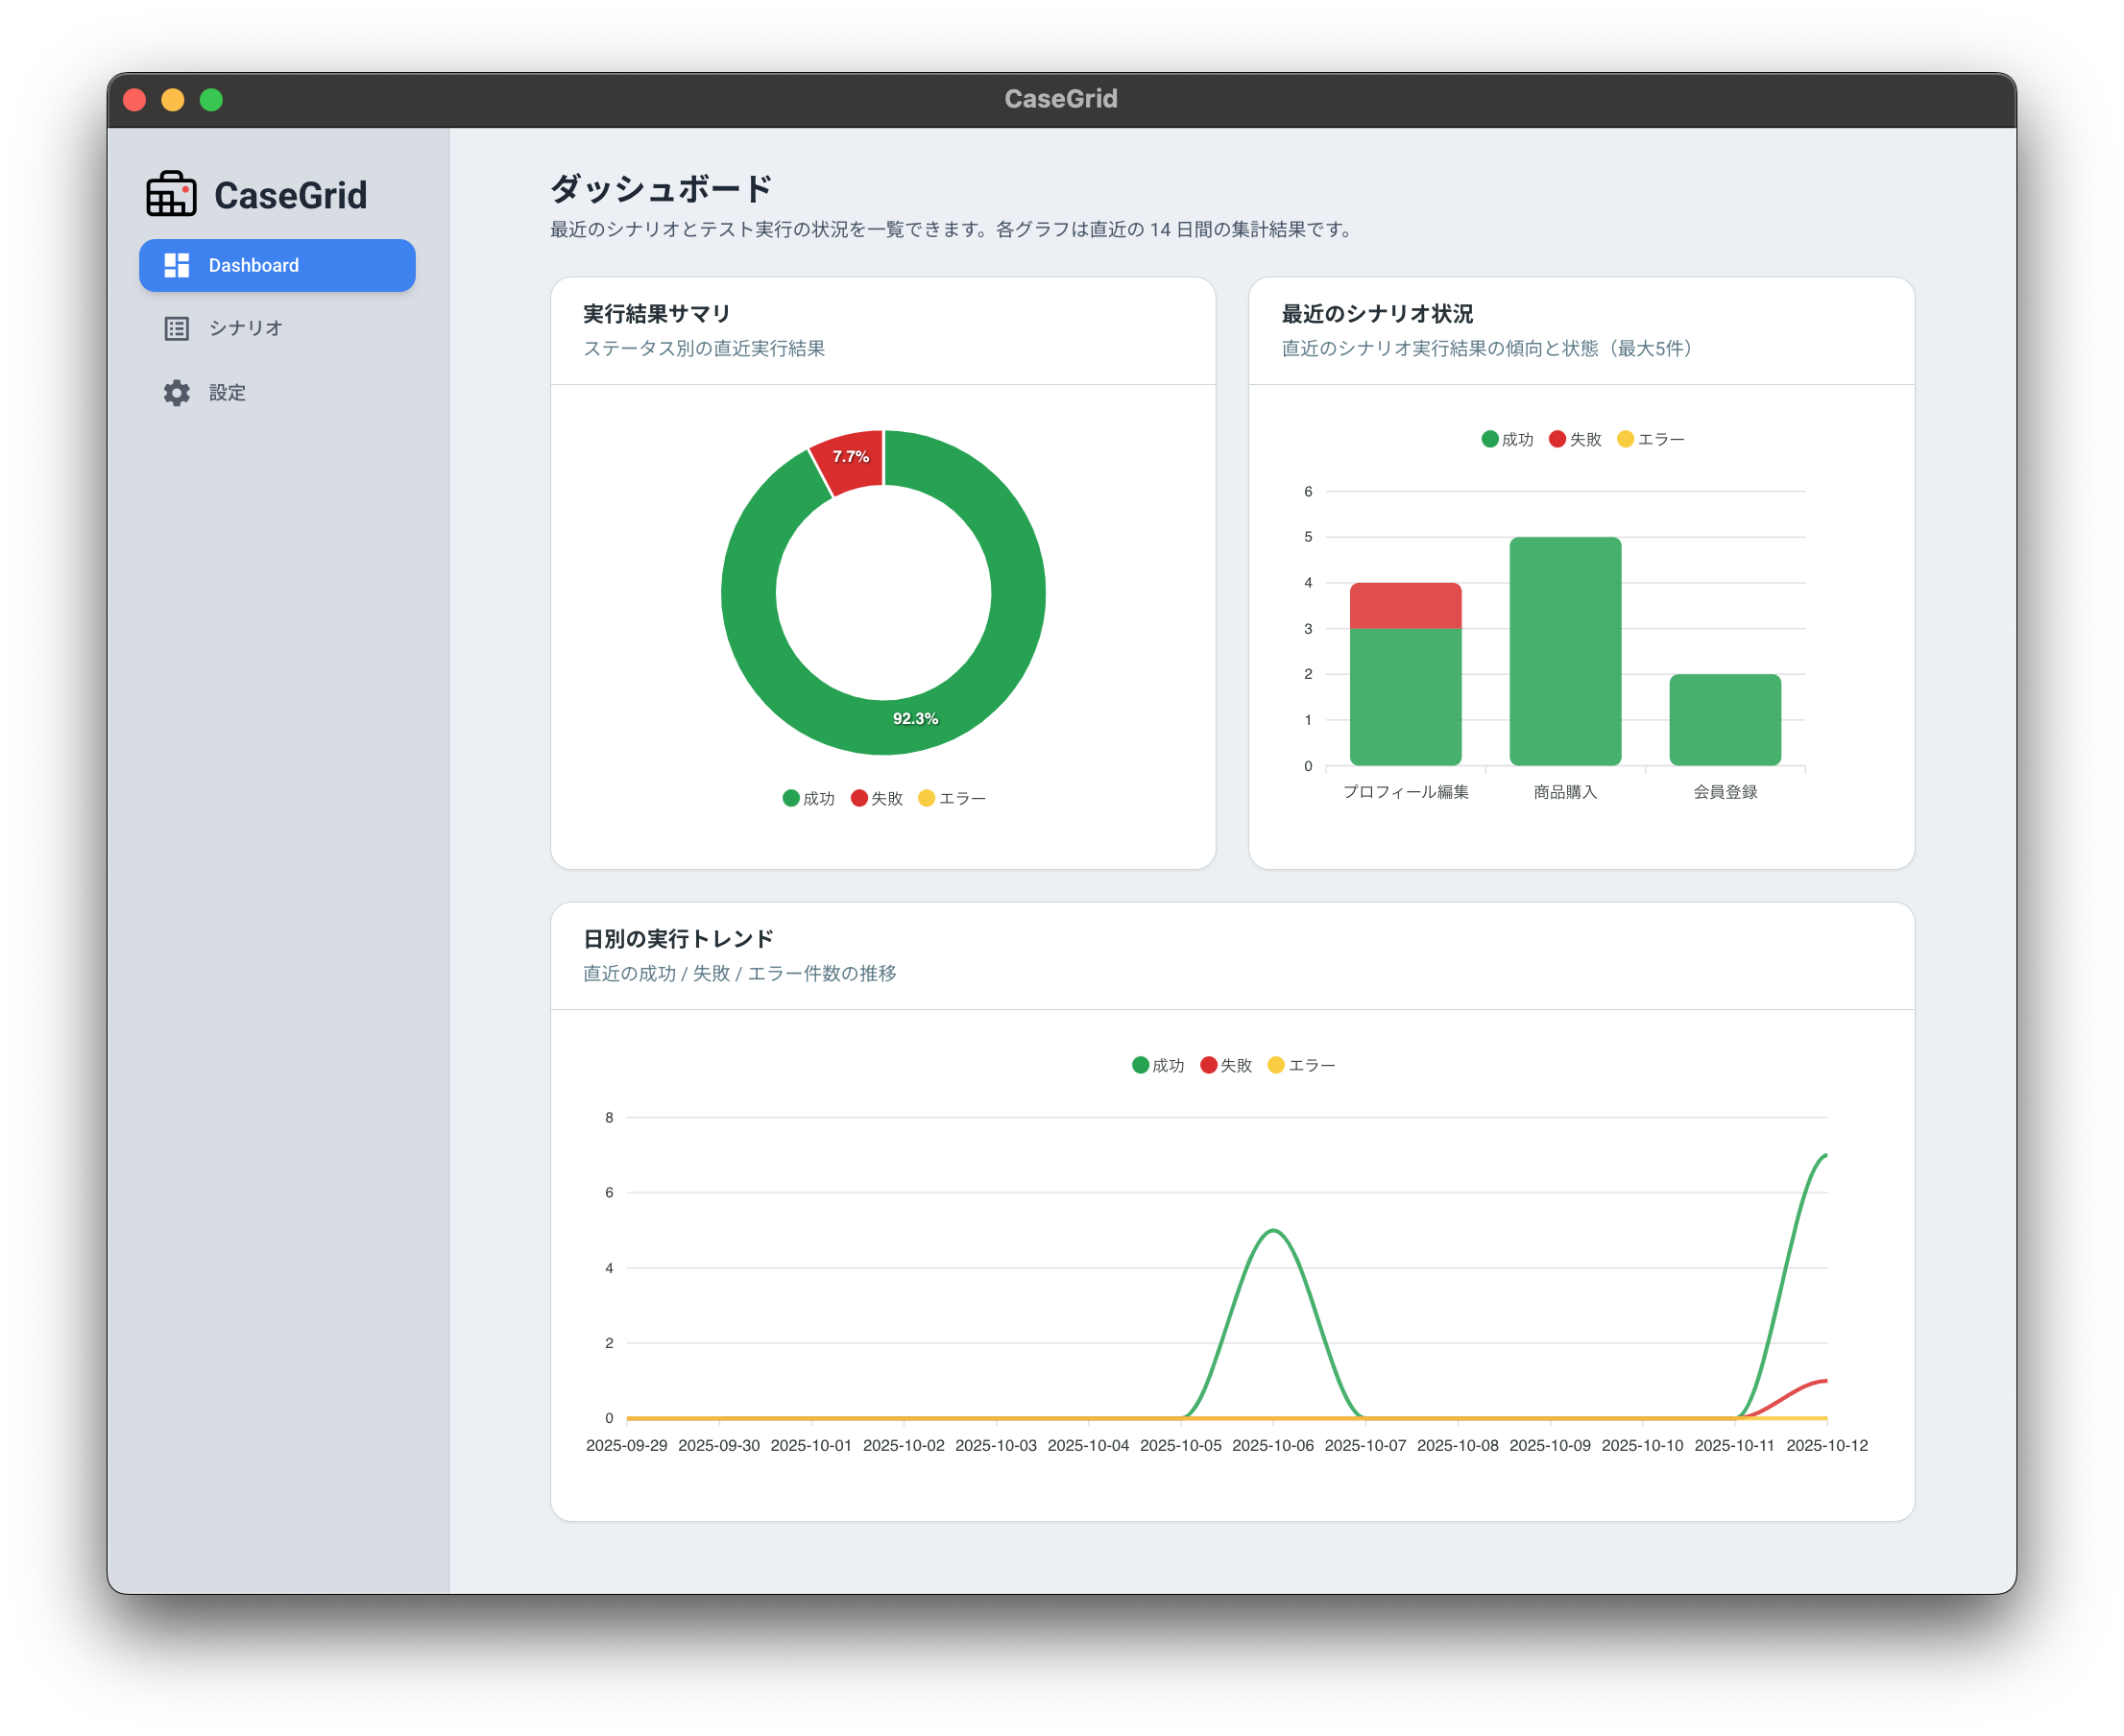Toggle 成功 legend in donut chart
The image size is (2124, 1736).
(808, 798)
